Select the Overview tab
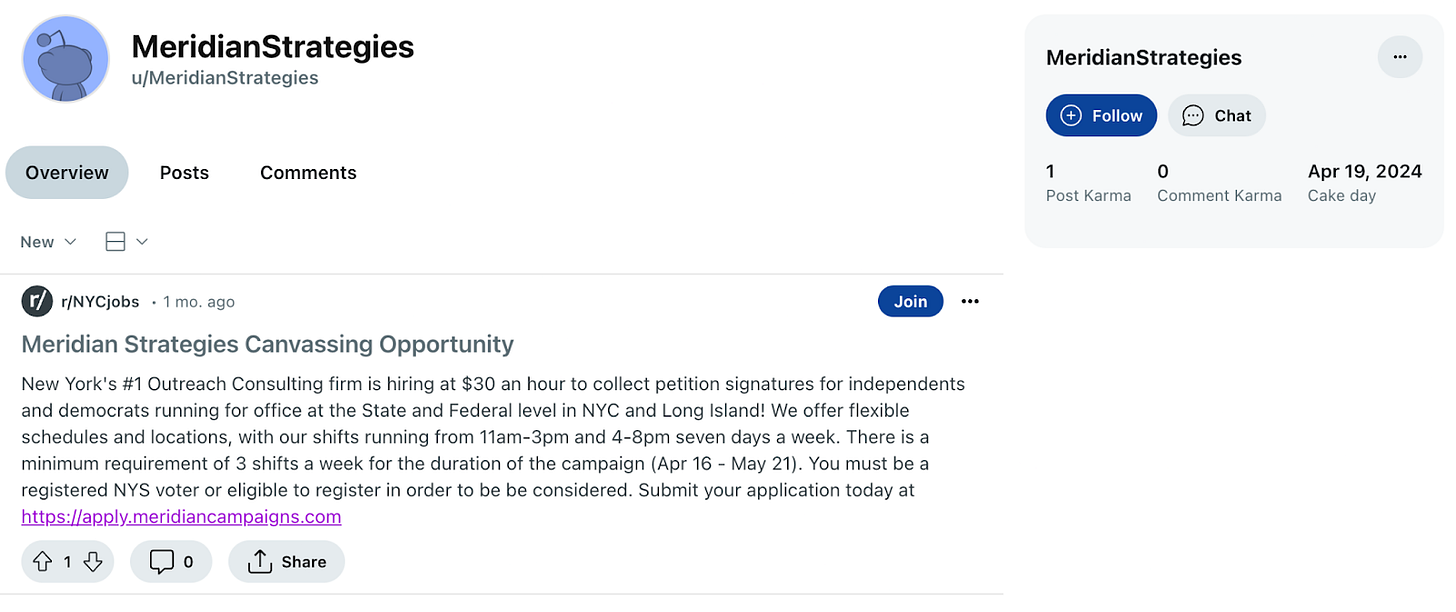1456x612 pixels. tap(66, 172)
